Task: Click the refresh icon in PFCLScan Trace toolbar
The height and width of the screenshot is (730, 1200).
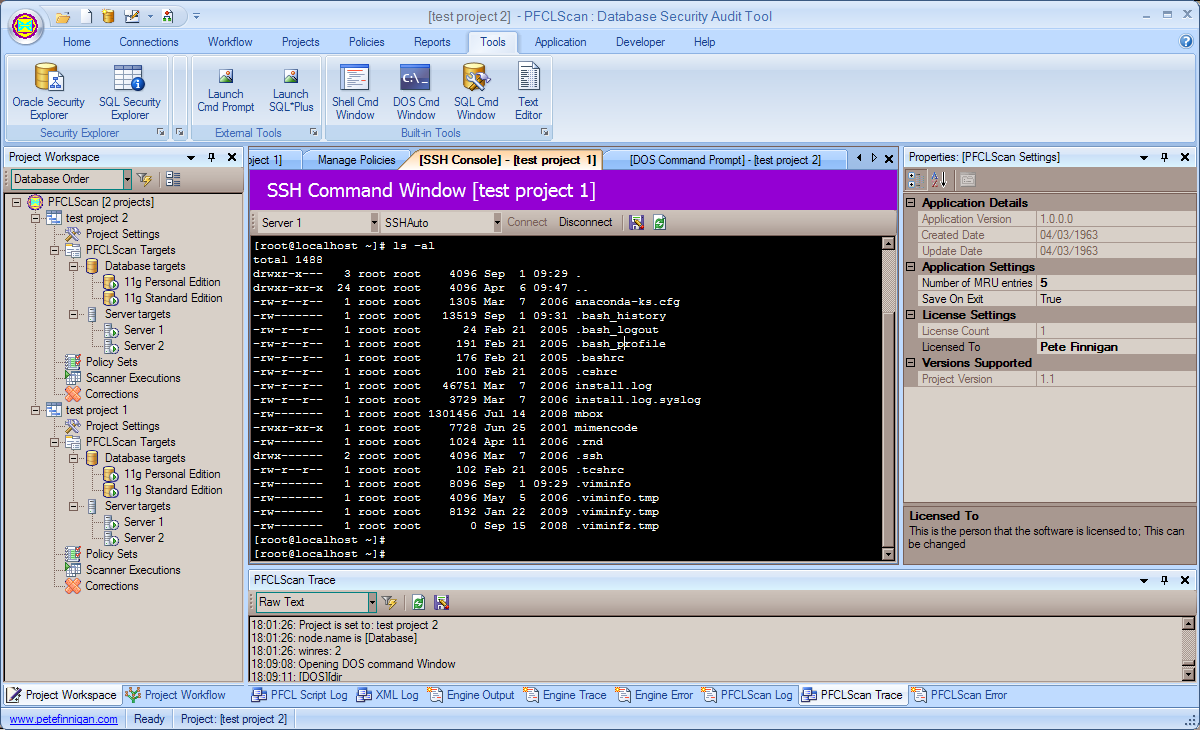Action: (x=418, y=602)
